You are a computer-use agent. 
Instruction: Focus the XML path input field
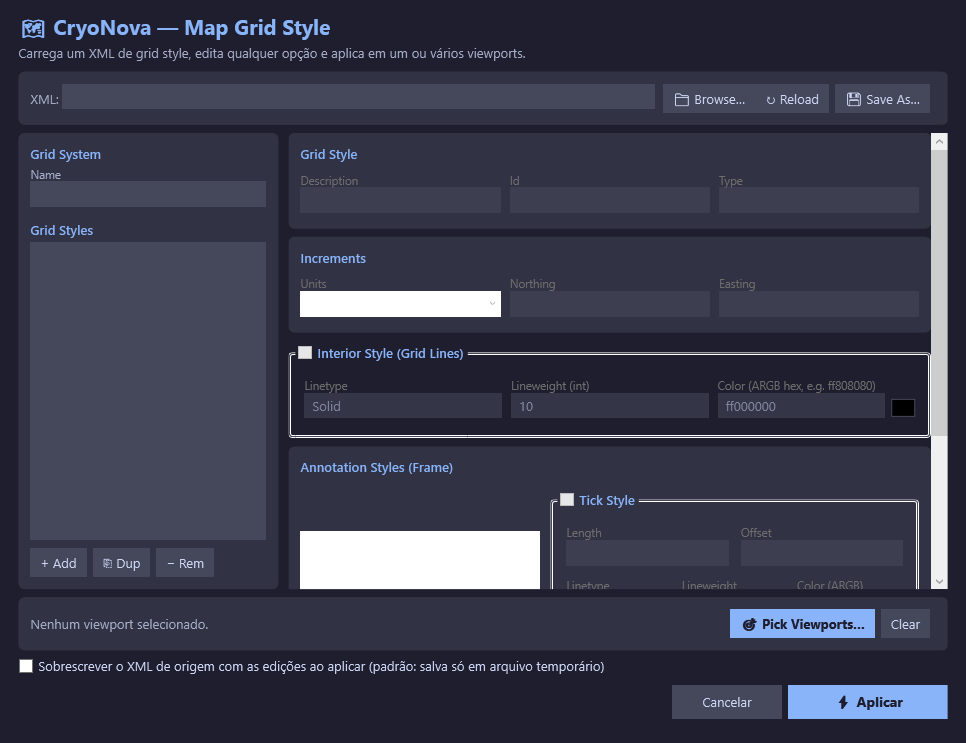pos(358,97)
